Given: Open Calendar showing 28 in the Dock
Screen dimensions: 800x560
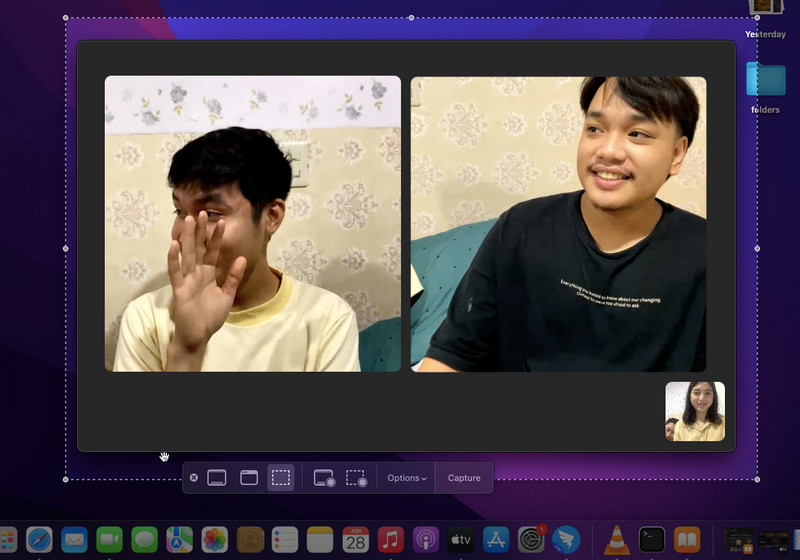Looking at the screenshot, I should click(x=356, y=540).
